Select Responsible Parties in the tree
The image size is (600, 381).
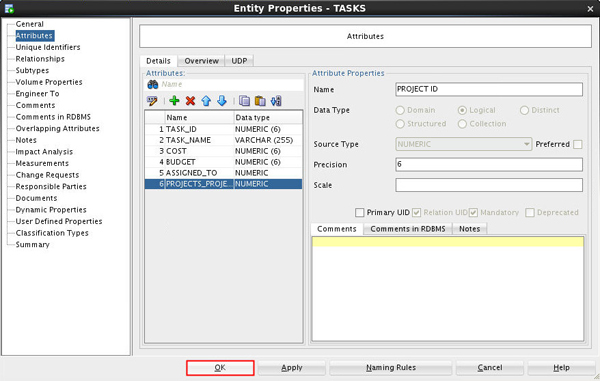[x=51, y=187]
